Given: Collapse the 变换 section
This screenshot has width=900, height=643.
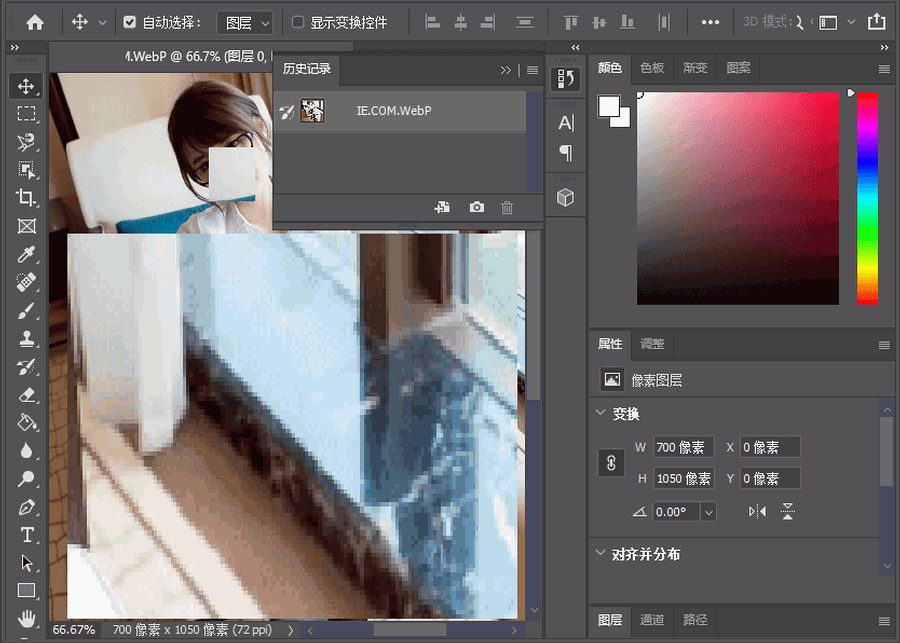Looking at the screenshot, I should 601,413.
